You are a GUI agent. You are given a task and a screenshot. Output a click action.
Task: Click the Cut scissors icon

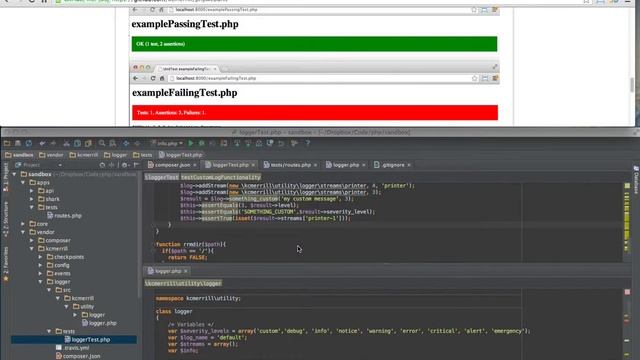(66, 143)
